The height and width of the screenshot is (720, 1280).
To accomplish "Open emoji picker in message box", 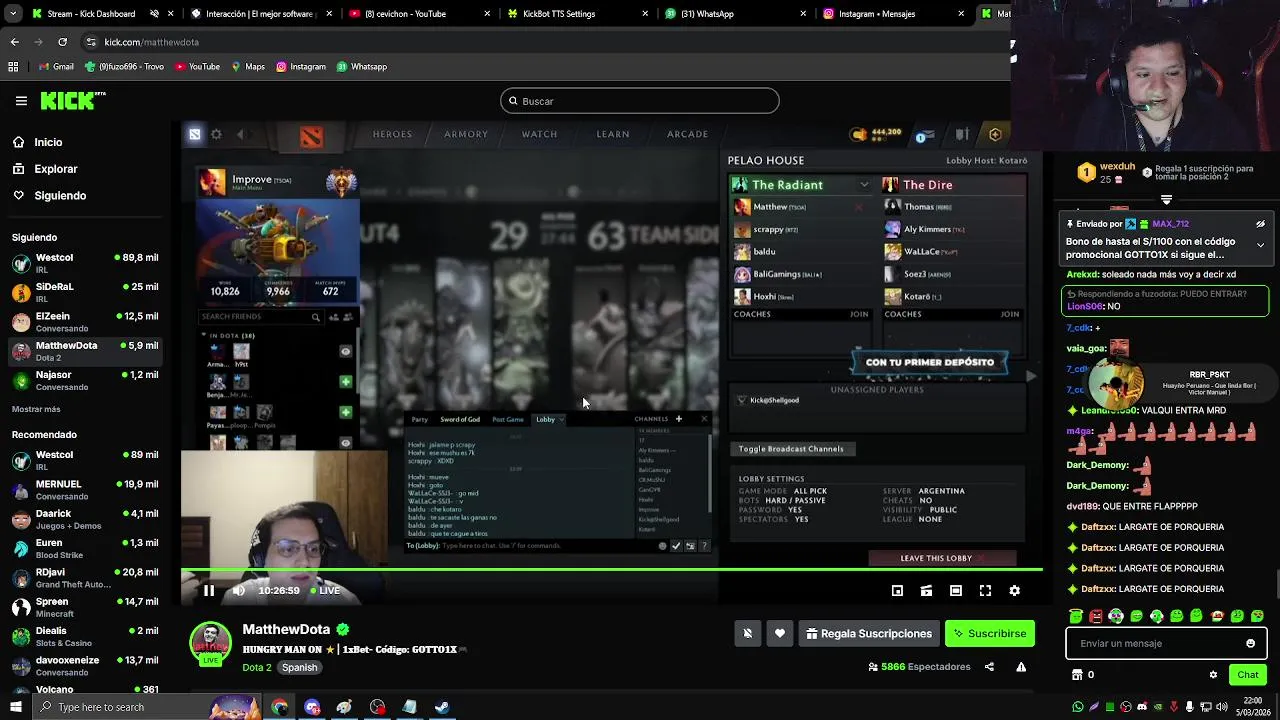I will tap(1250, 643).
